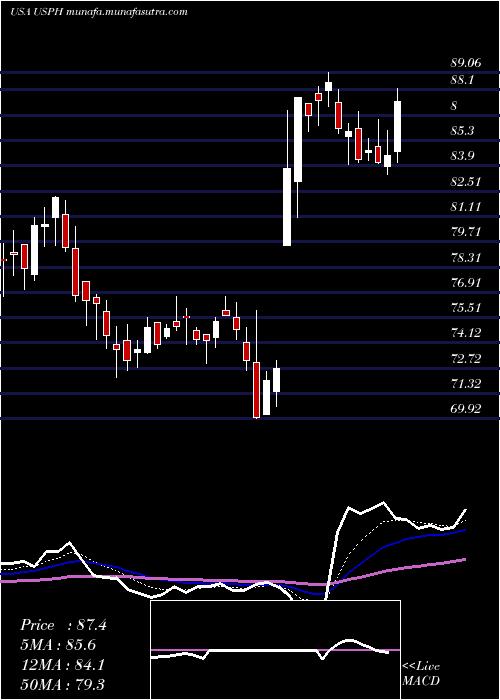Click the 81.11 price axis label
The height and width of the screenshot is (700, 500).
tap(466, 207)
